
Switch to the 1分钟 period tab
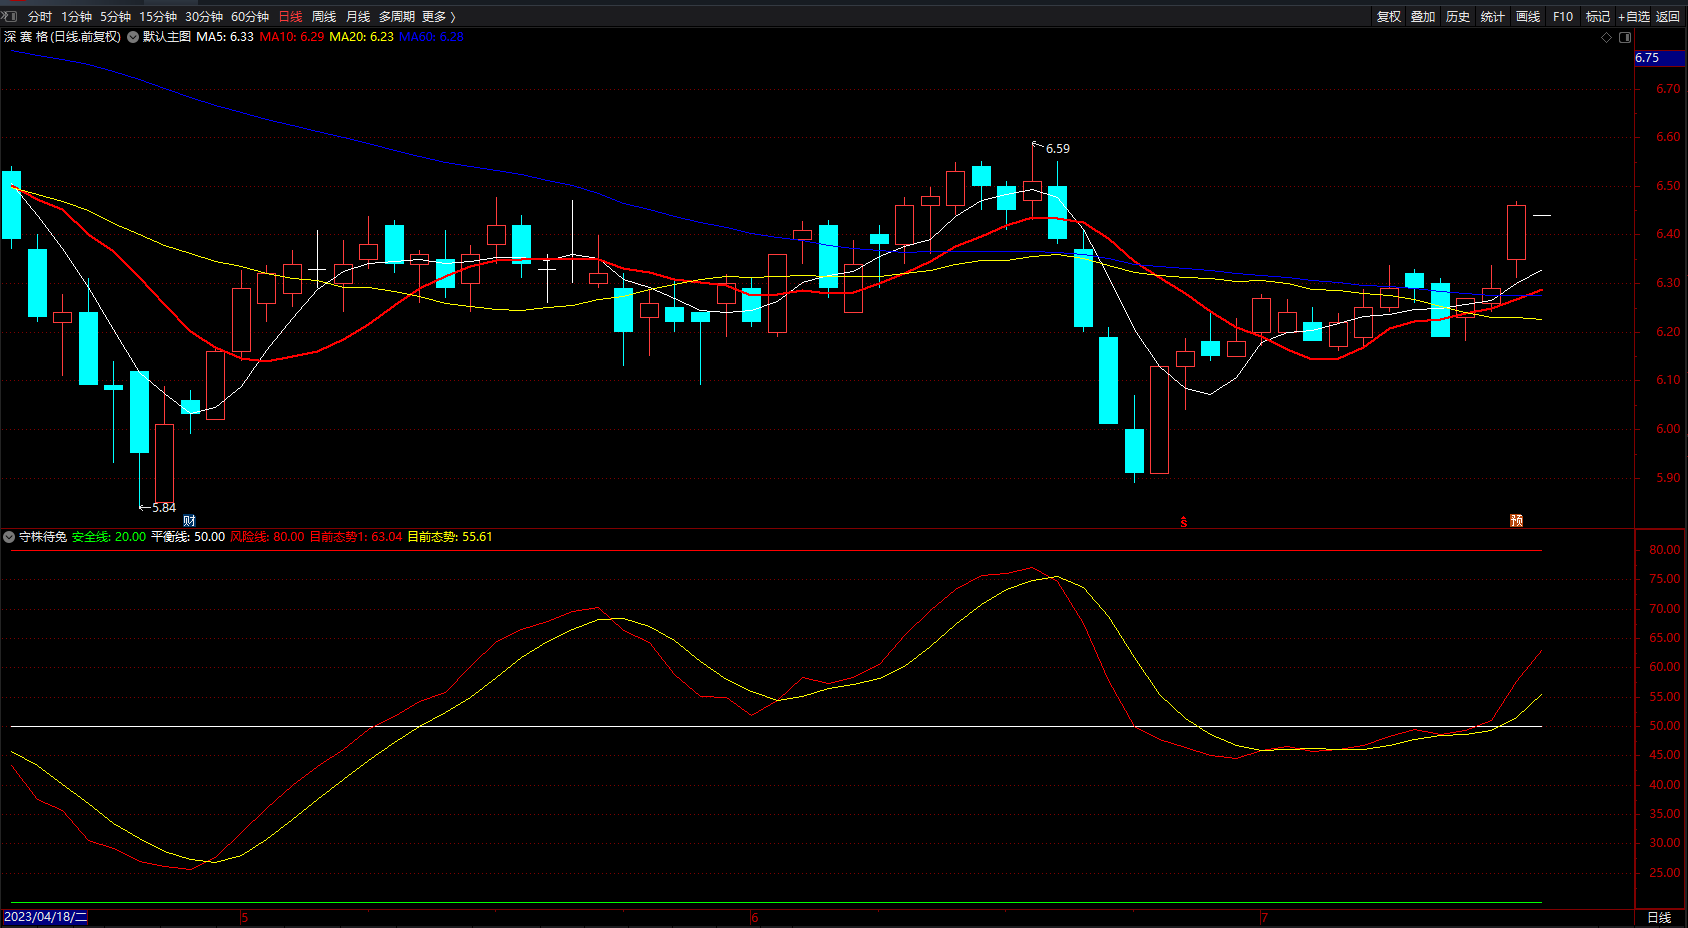[76, 16]
